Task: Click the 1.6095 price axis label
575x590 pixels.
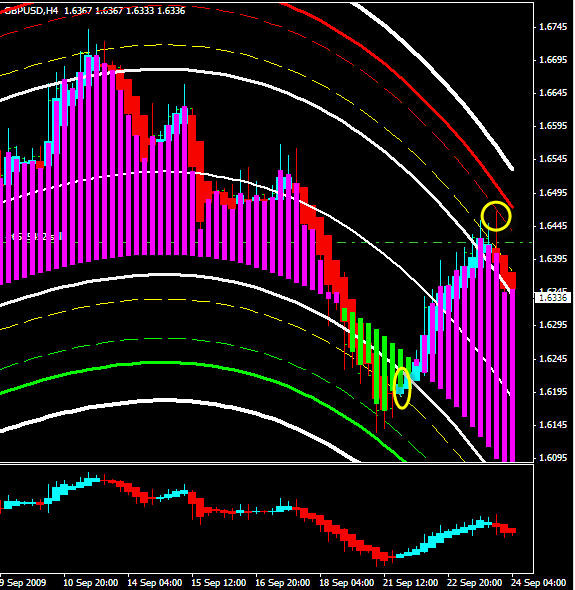Action: (553, 458)
